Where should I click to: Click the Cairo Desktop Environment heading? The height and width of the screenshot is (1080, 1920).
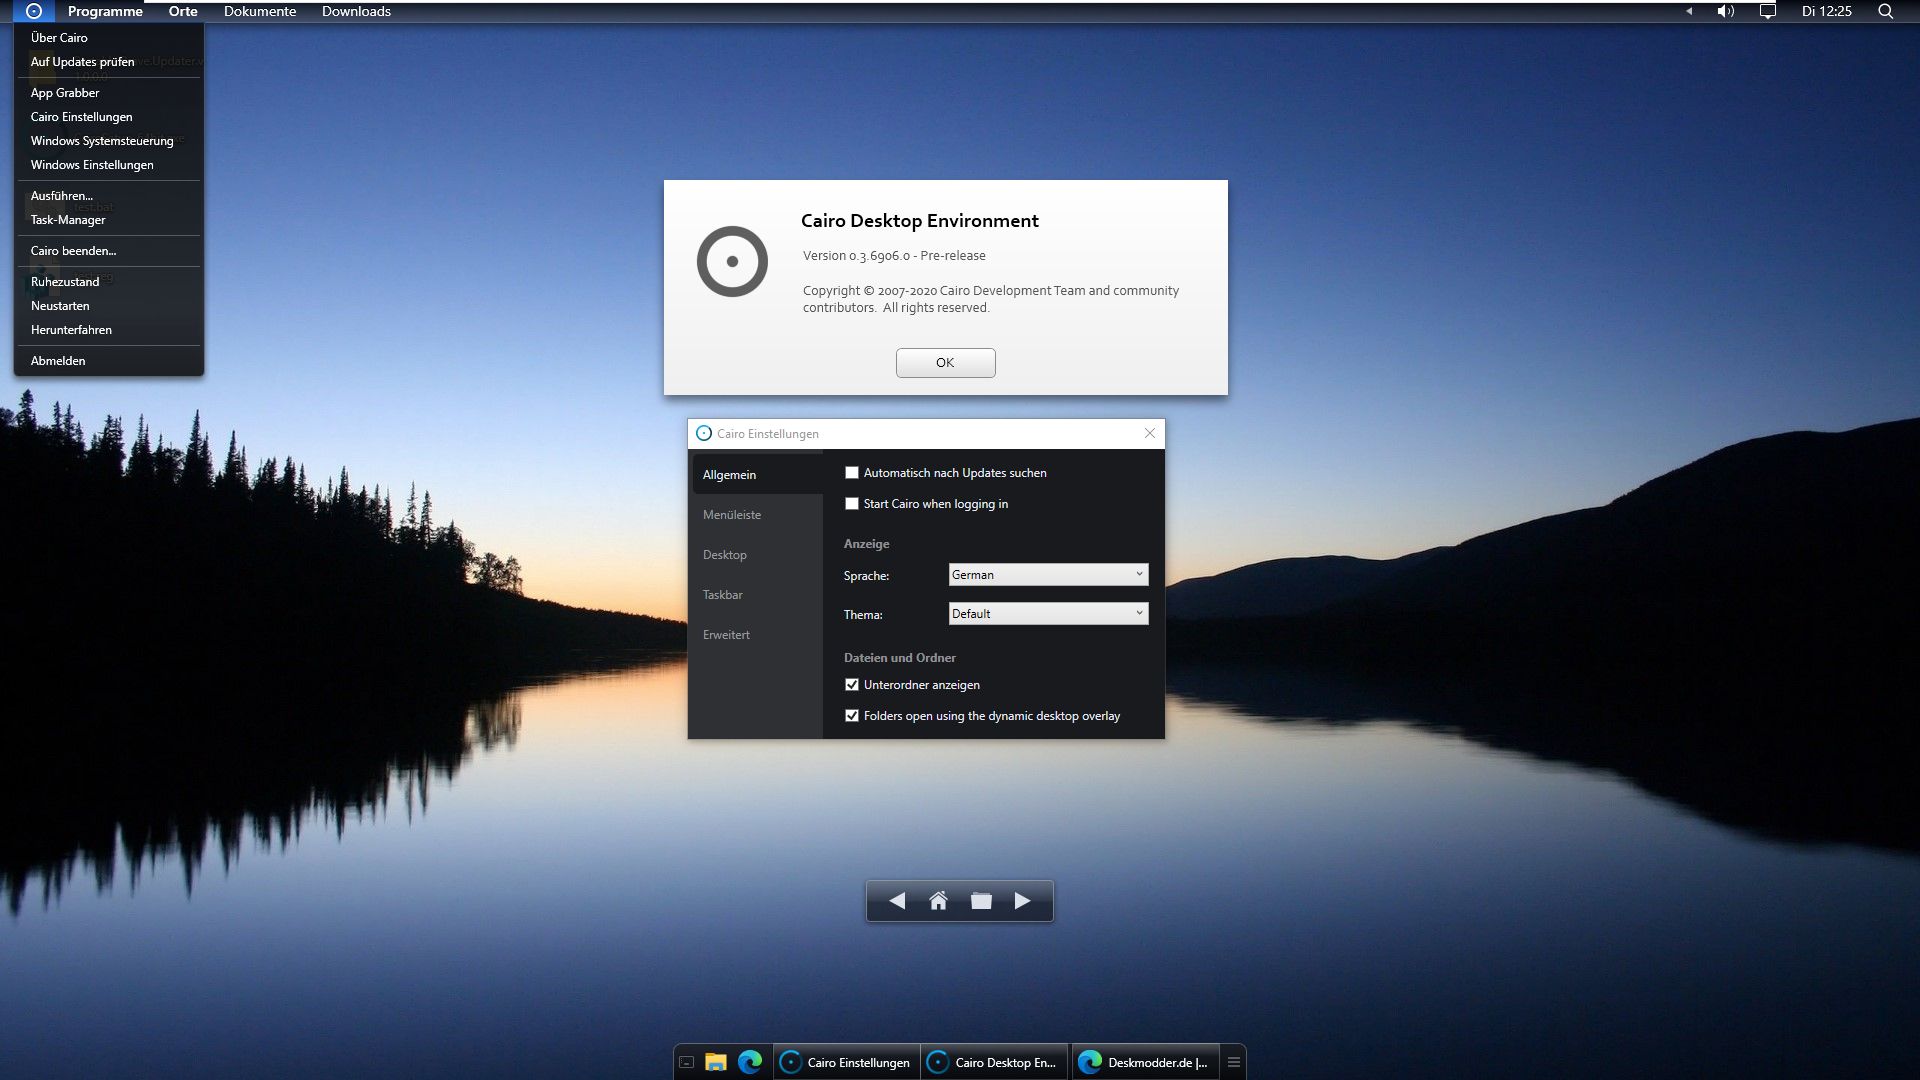[x=919, y=220]
